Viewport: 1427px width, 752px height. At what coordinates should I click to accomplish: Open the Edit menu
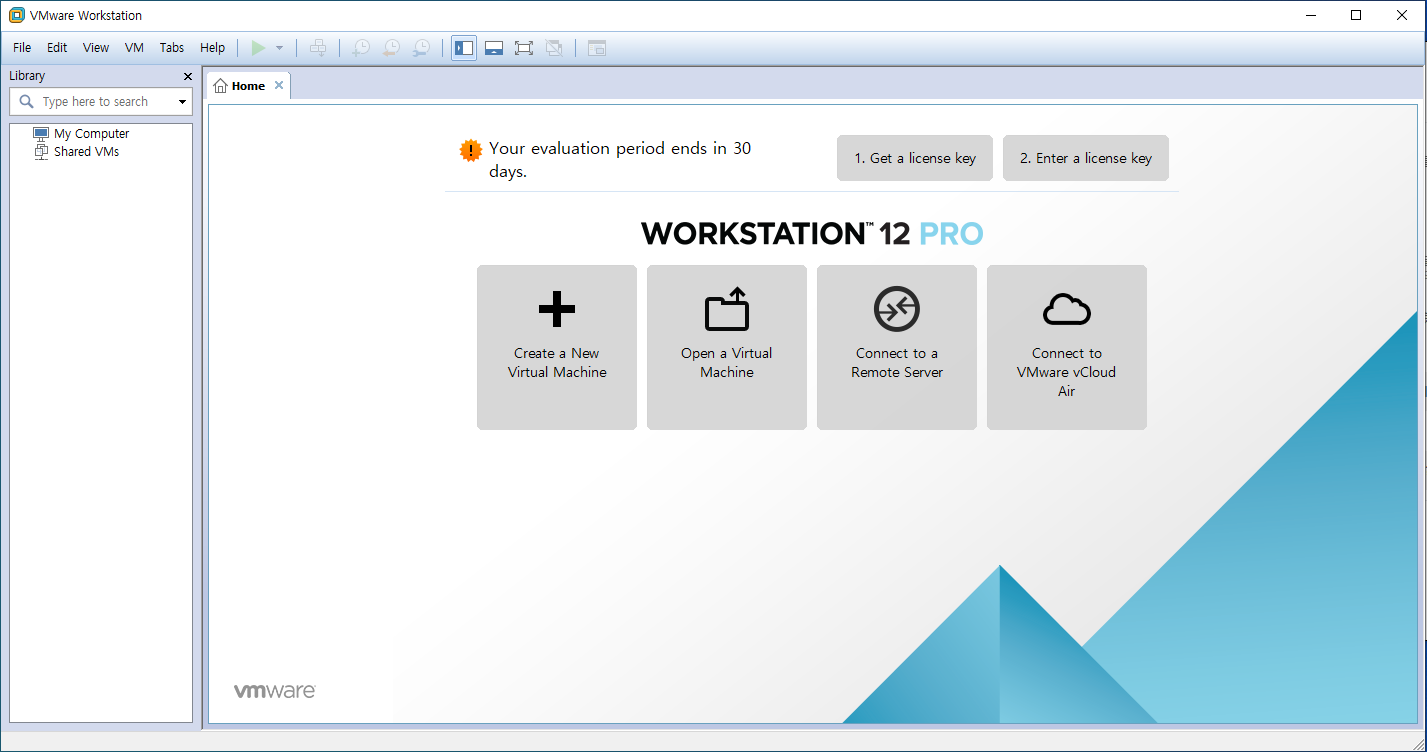pos(57,47)
